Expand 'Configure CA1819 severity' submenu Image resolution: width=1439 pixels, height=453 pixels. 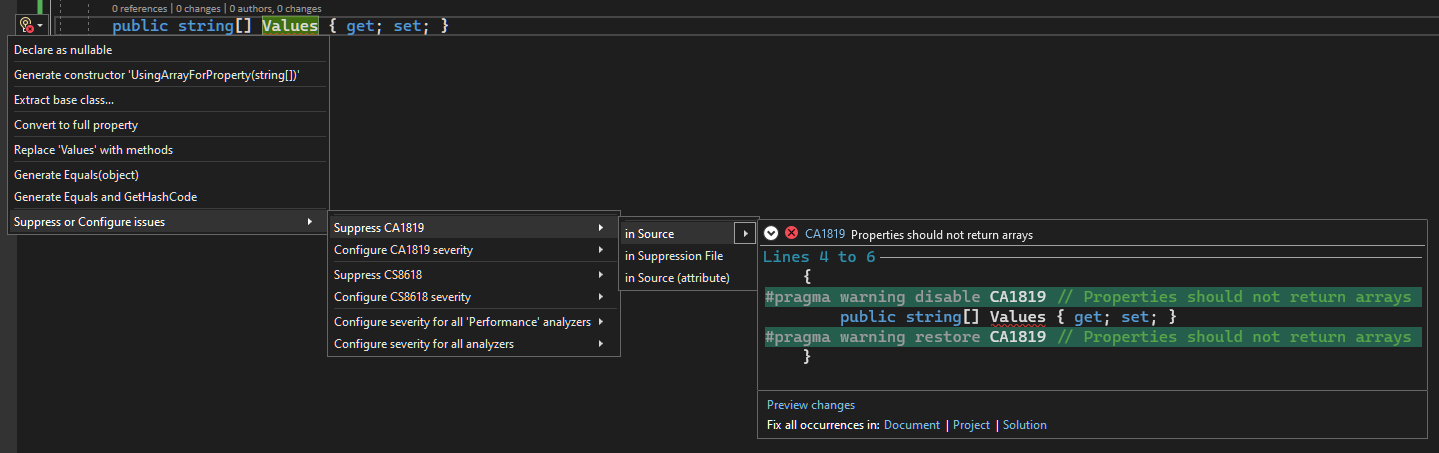[x=474, y=250]
